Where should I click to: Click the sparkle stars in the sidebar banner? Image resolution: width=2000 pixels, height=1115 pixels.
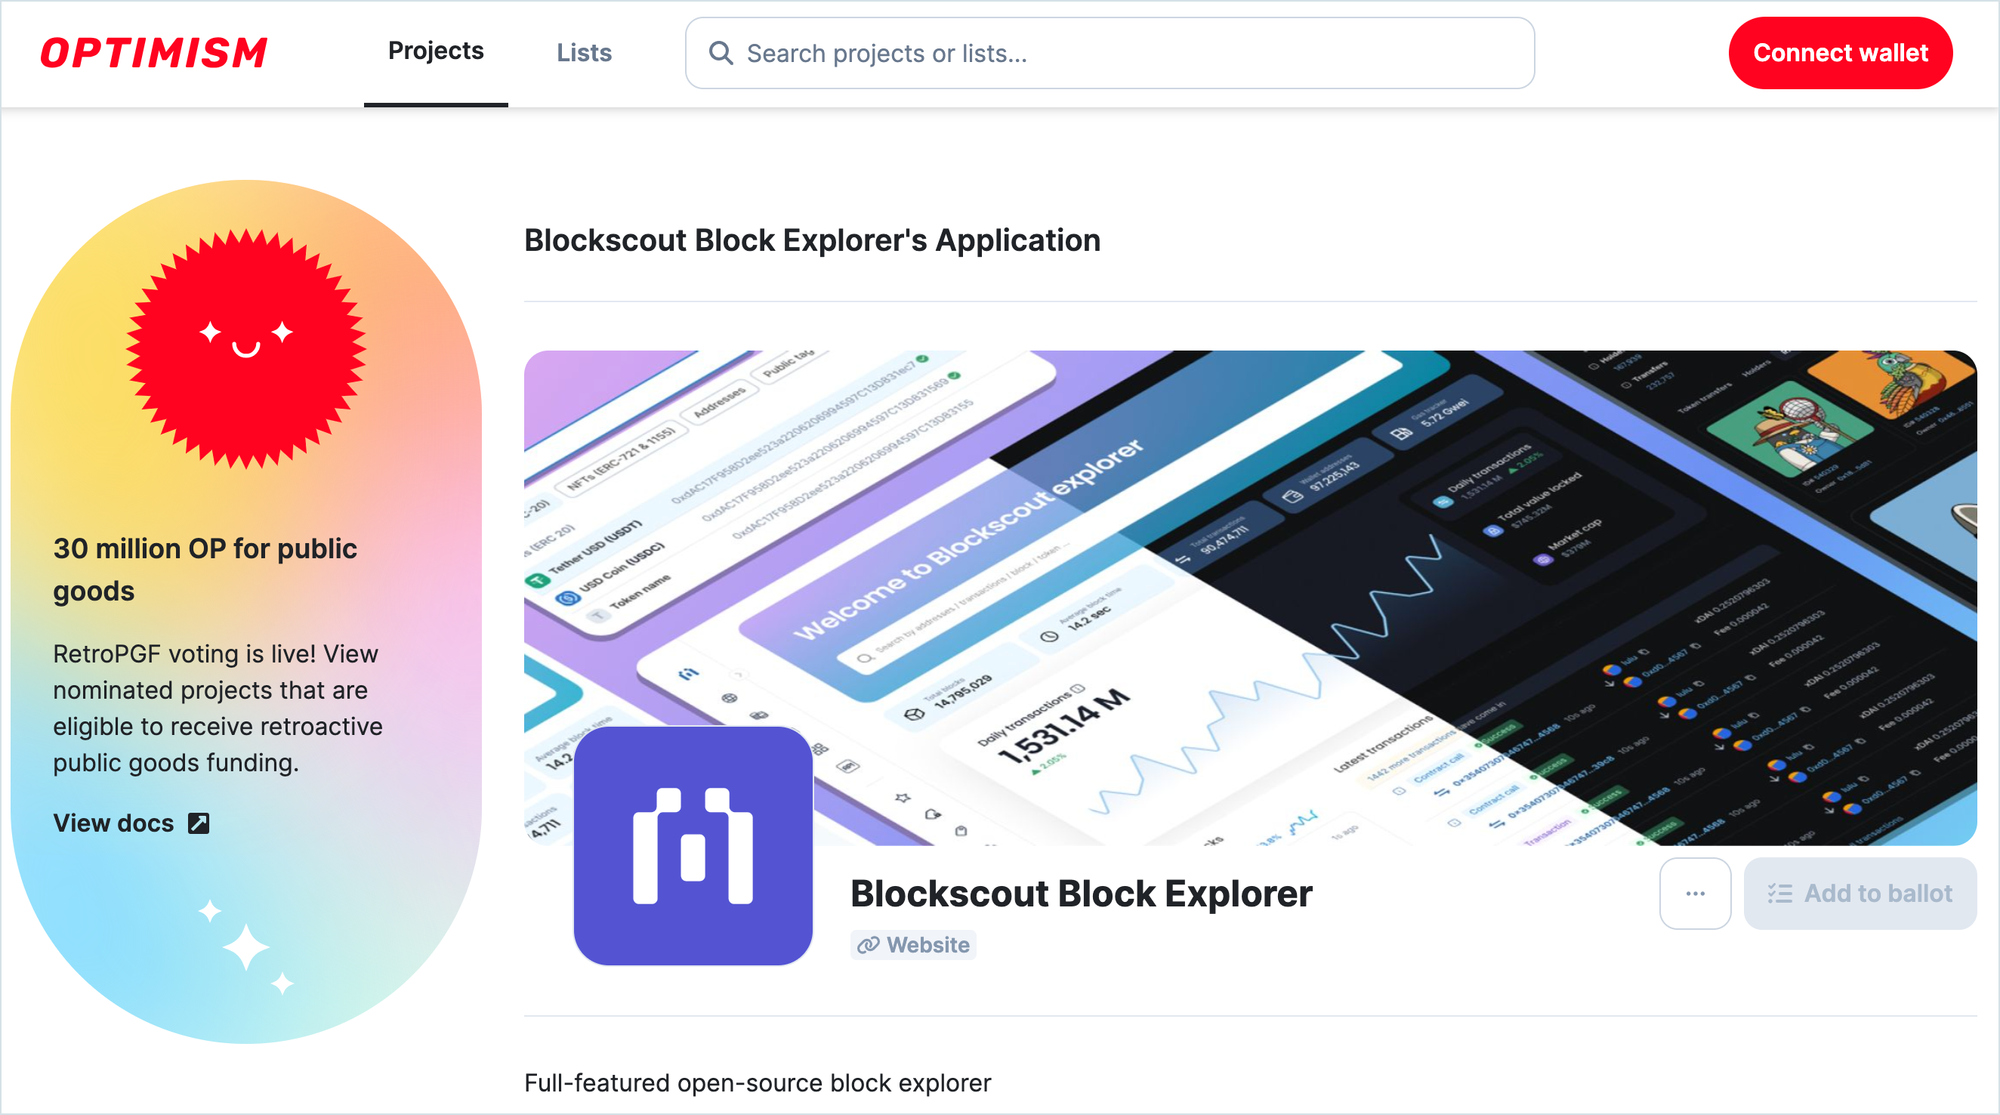point(246,946)
